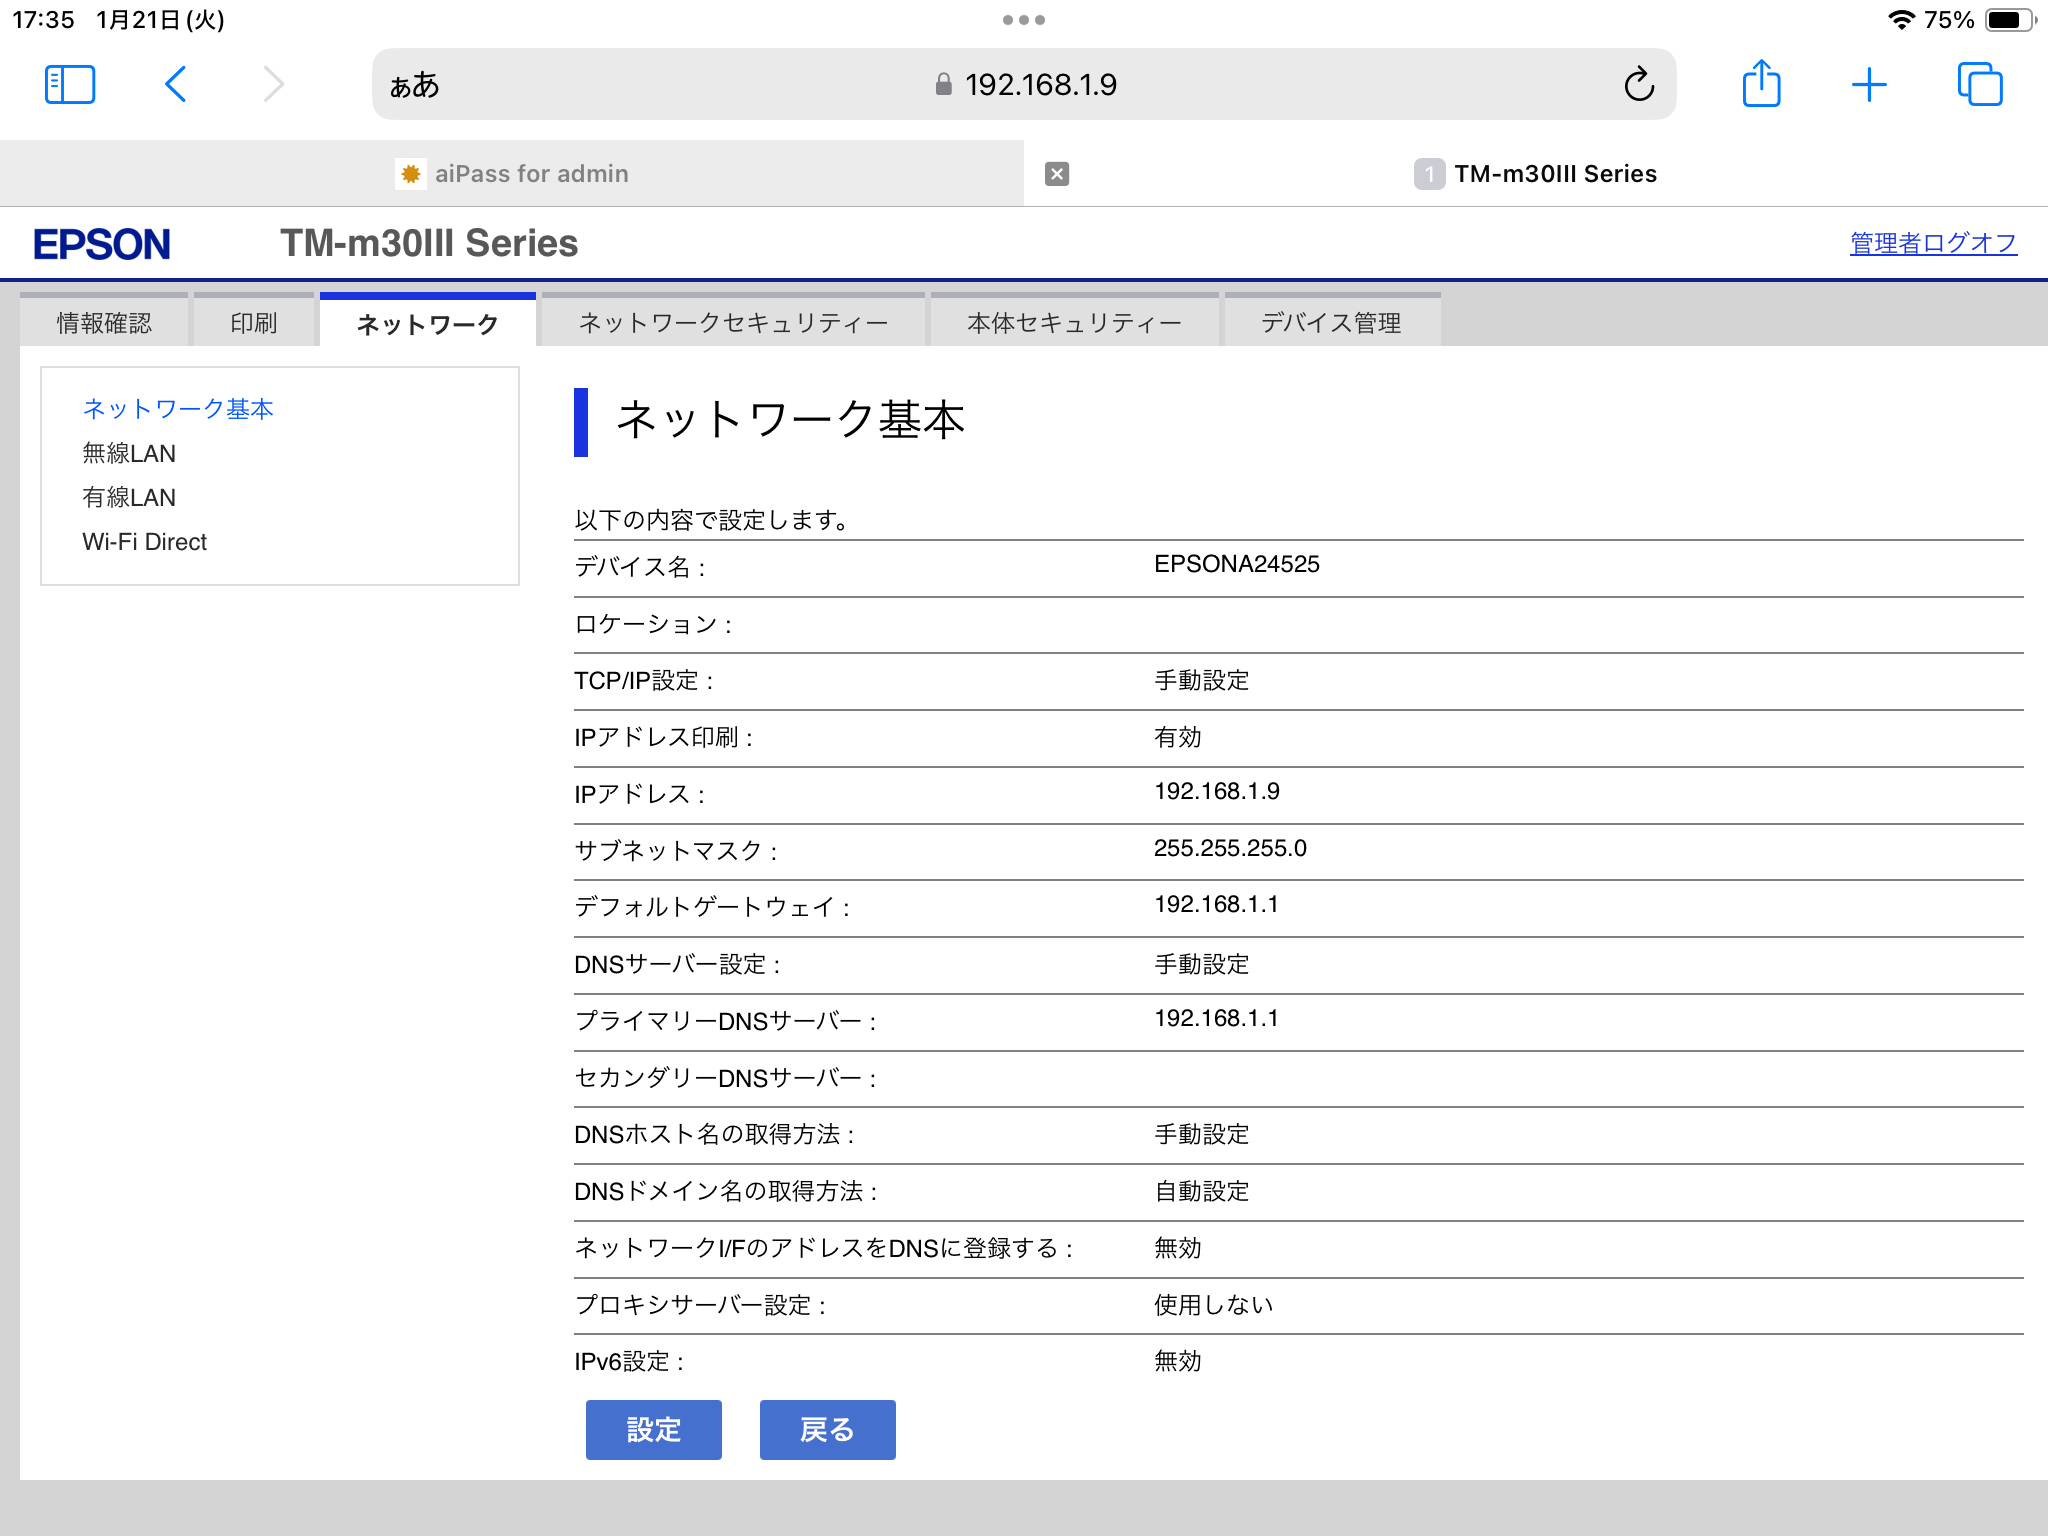Viewport: 2048px width, 1536px height.
Task: Tap the 17:35 clock in status bar
Action: coord(43,20)
